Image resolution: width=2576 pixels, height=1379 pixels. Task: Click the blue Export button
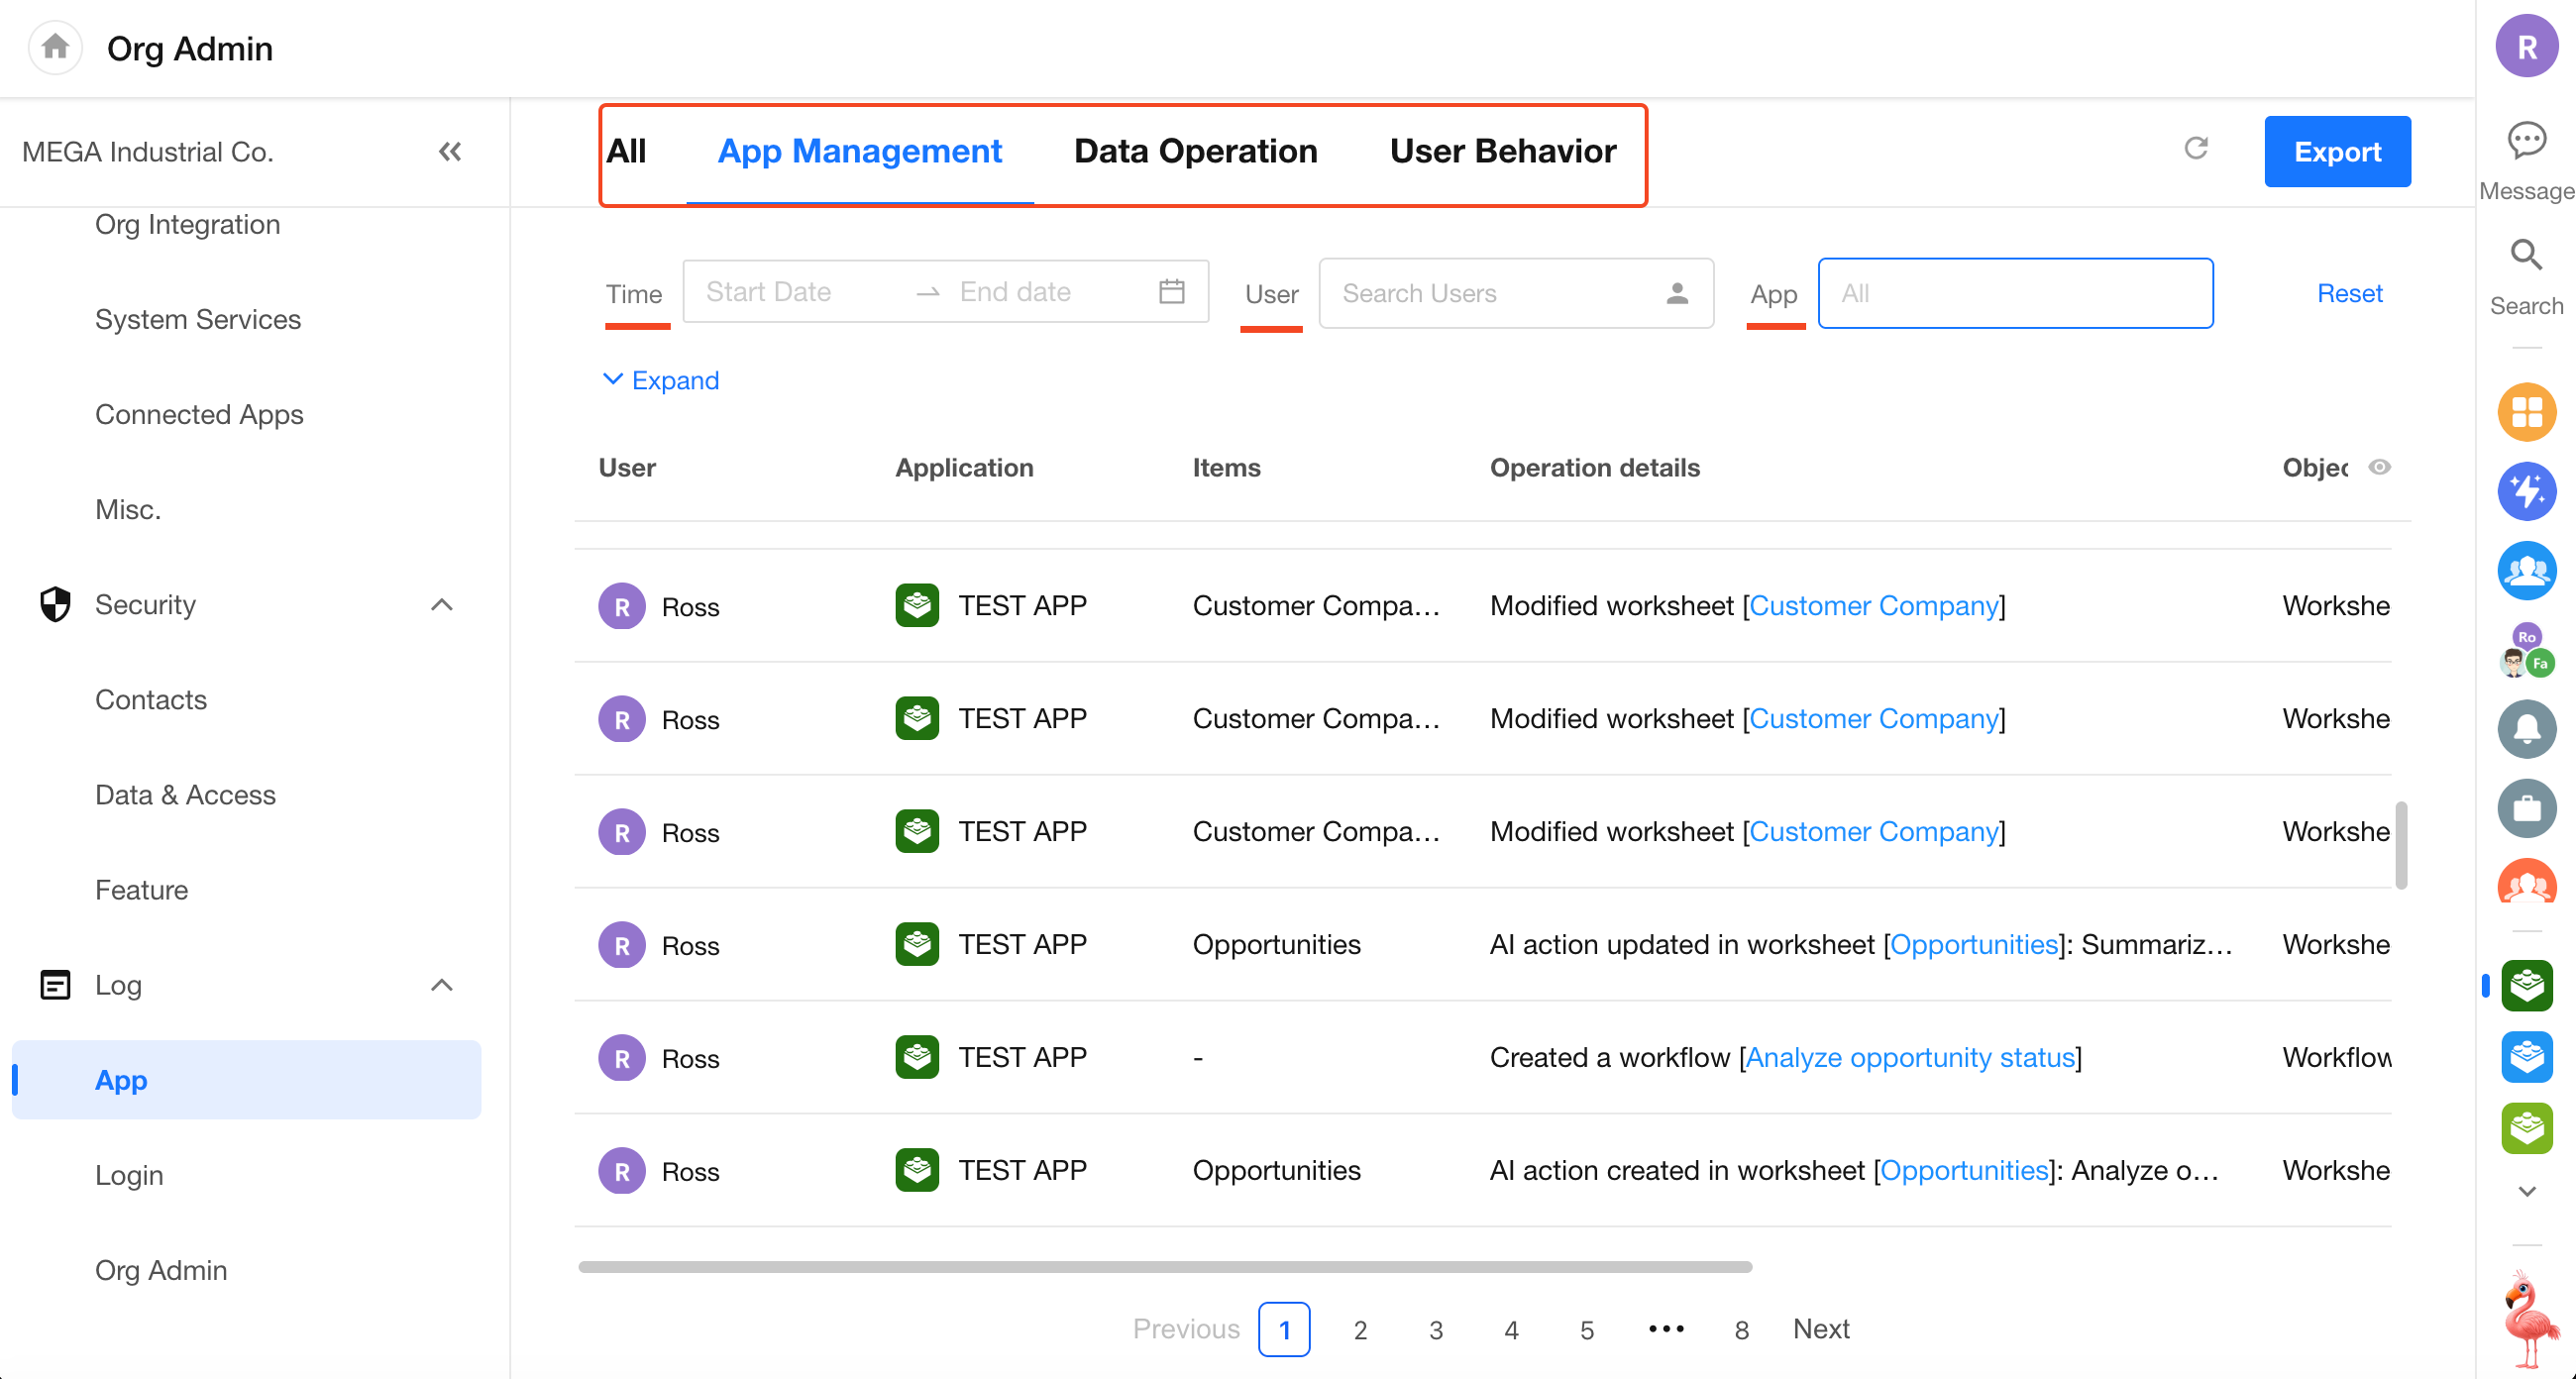pos(2336,151)
